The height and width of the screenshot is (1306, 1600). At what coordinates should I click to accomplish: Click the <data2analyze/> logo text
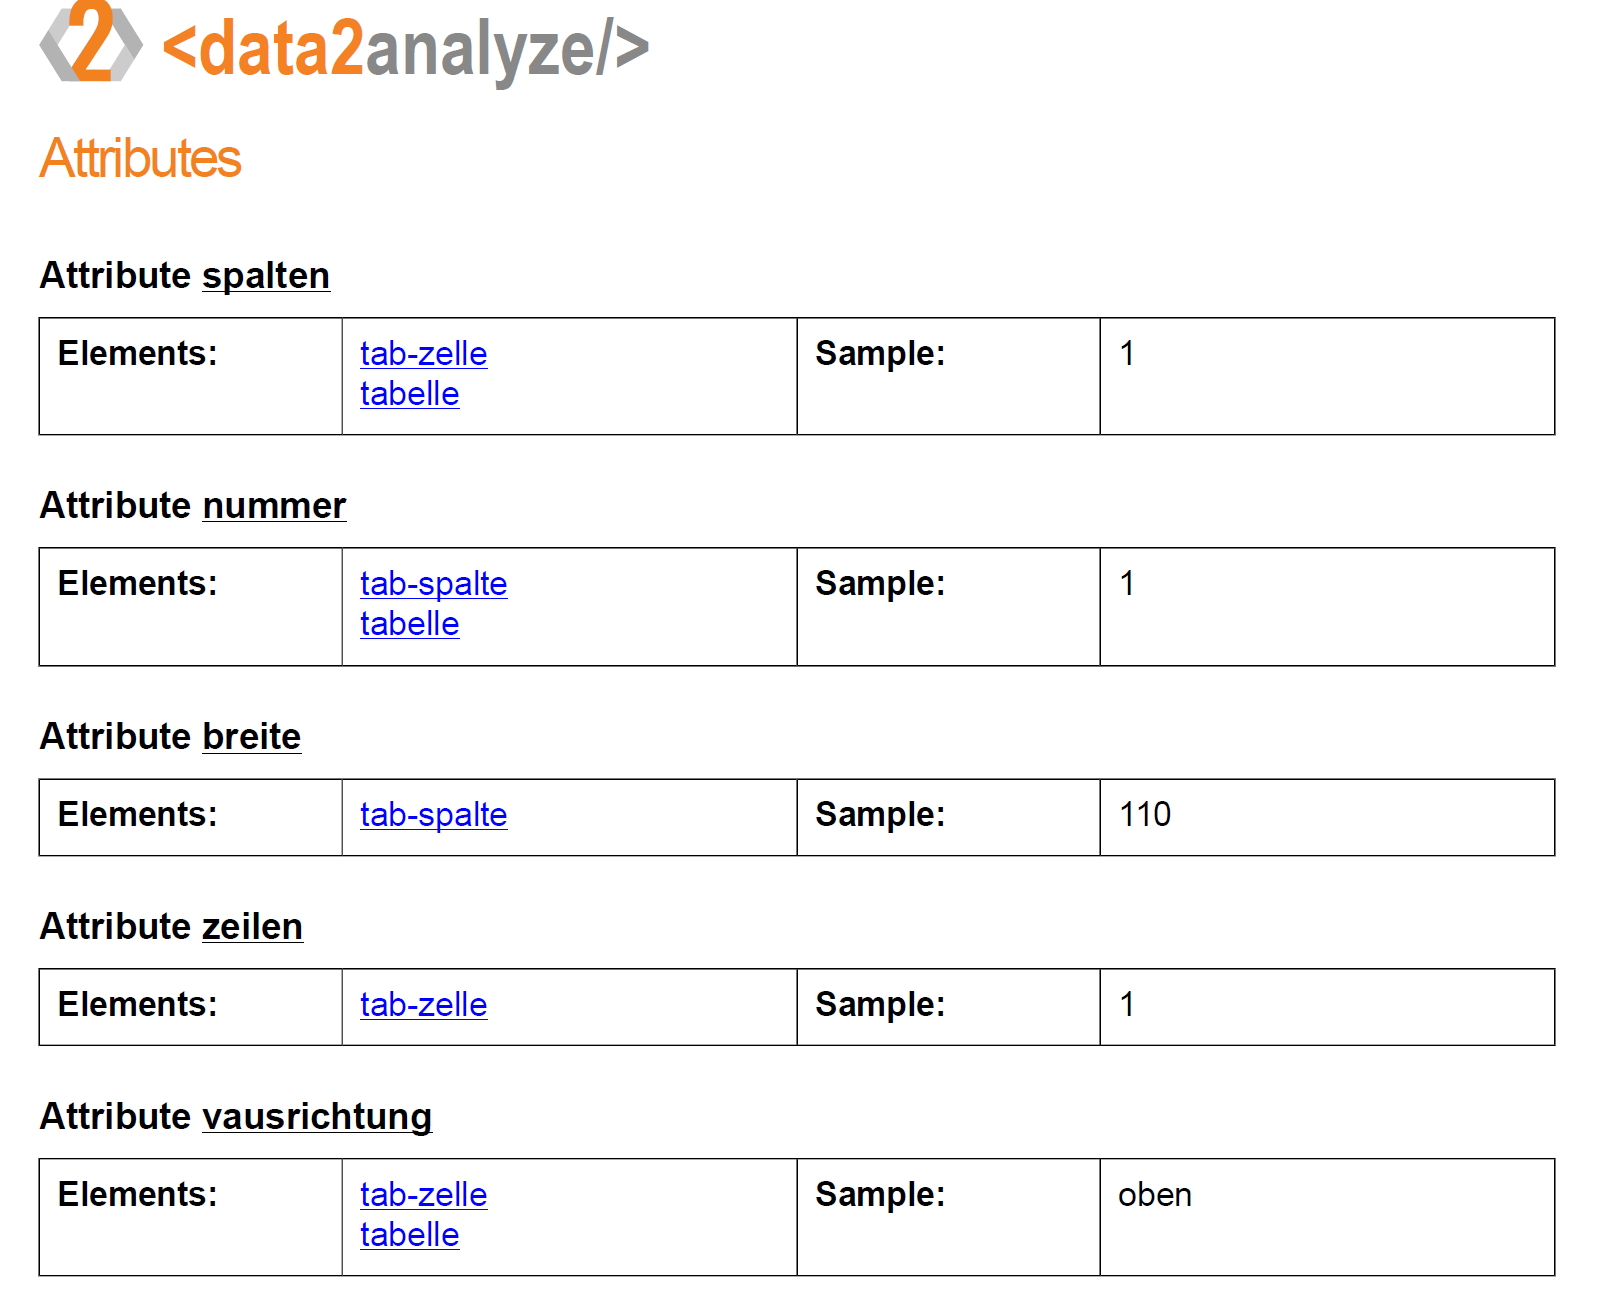click(x=405, y=48)
